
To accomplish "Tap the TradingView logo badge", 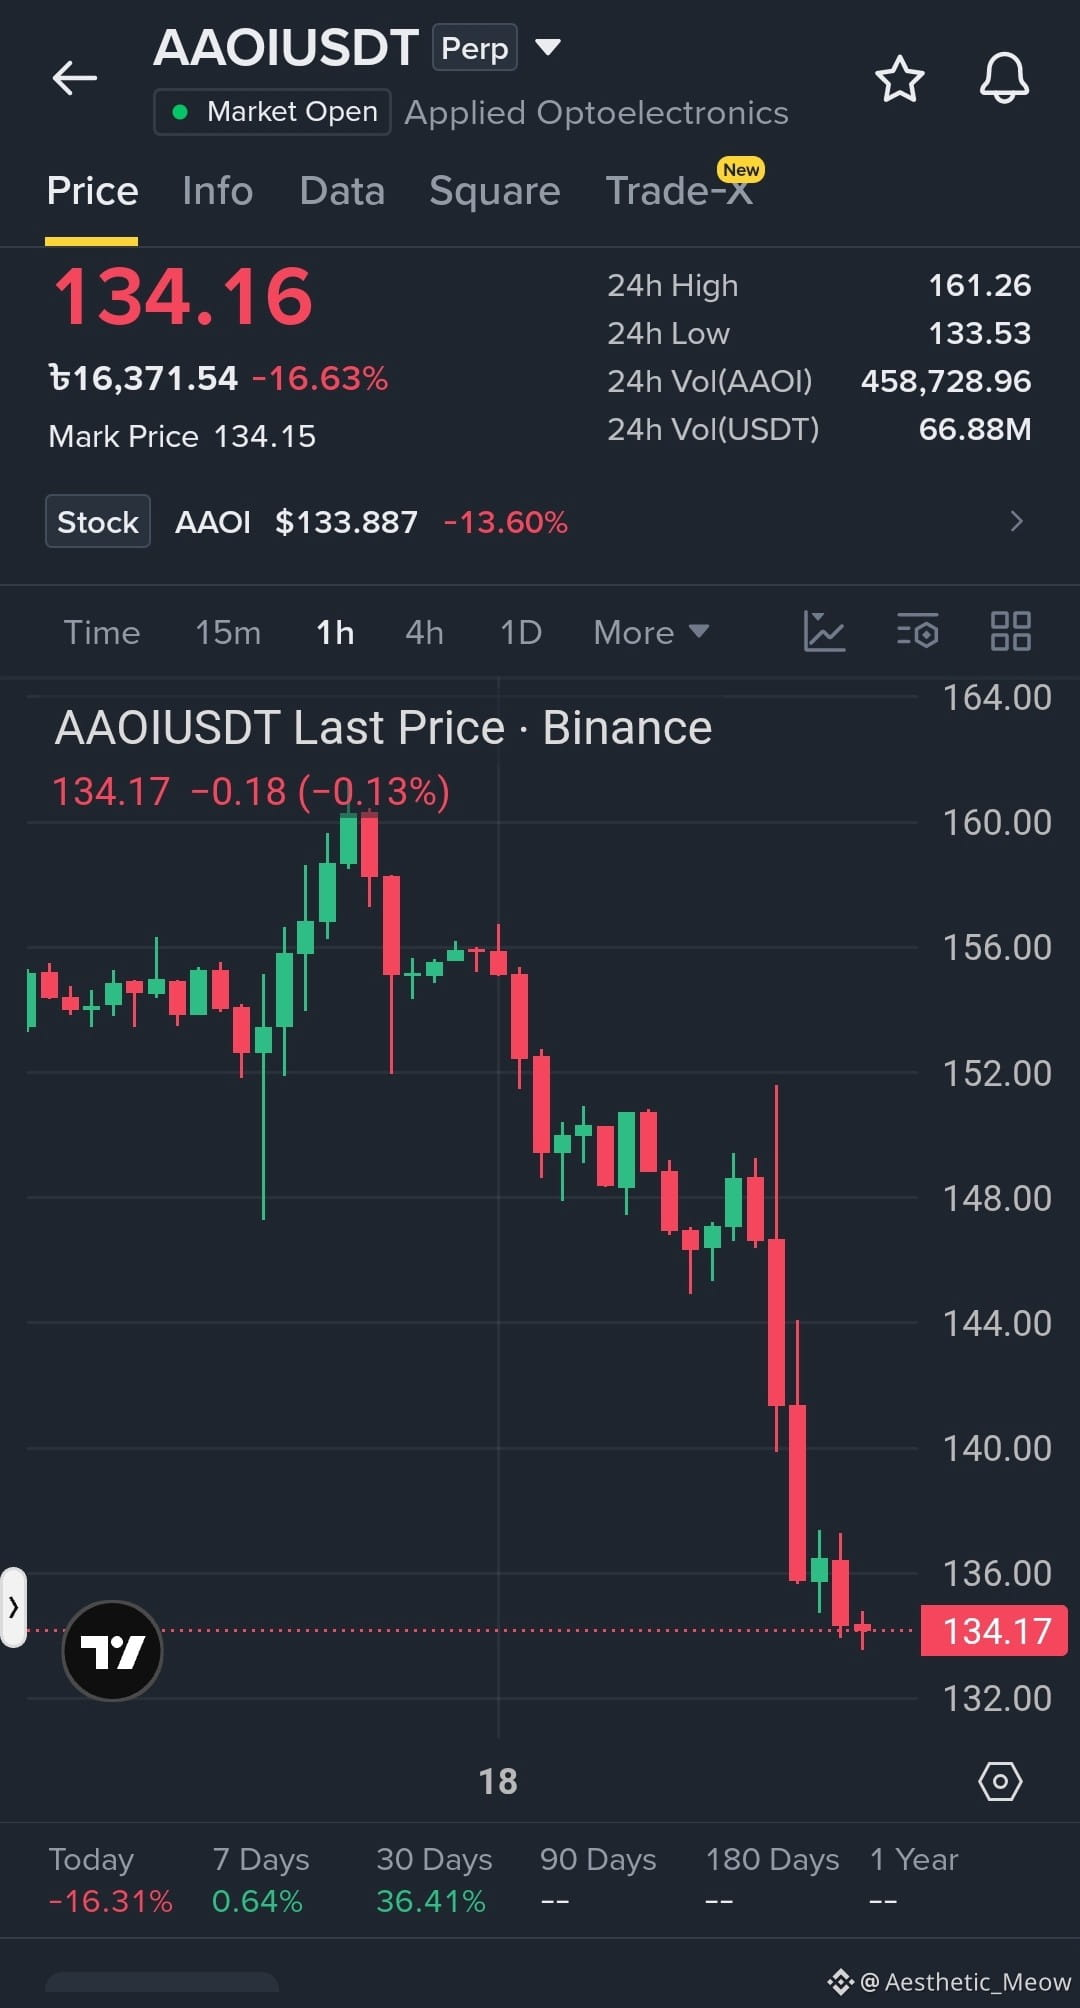I will (x=112, y=1651).
